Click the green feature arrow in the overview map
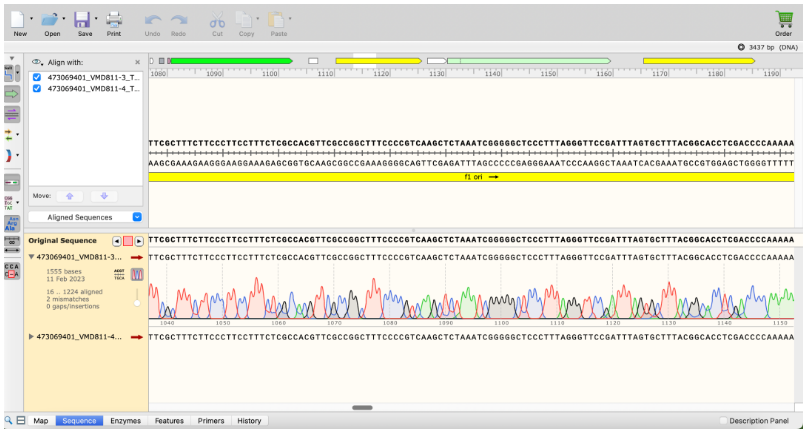 [231, 61]
